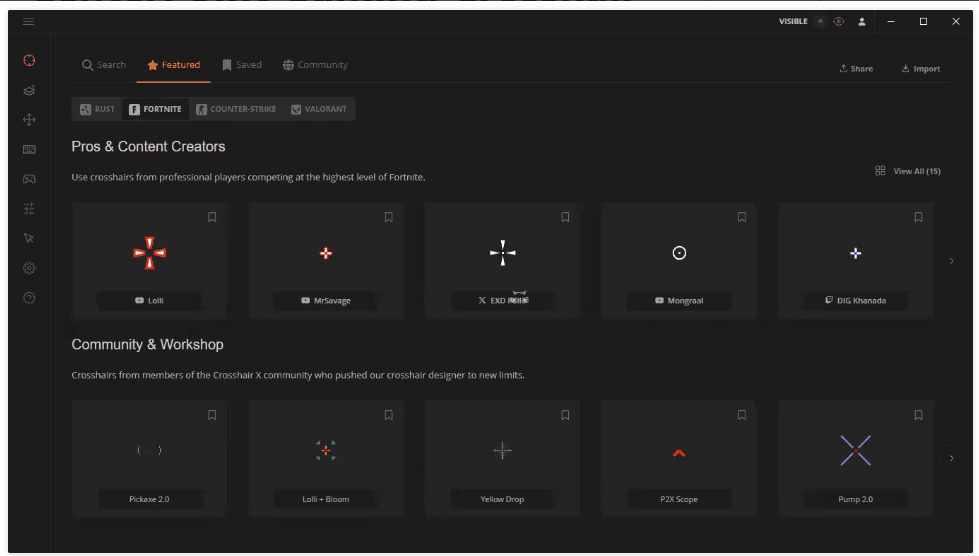Select the Yellow Drop crosshair preview

pyautogui.click(x=503, y=451)
